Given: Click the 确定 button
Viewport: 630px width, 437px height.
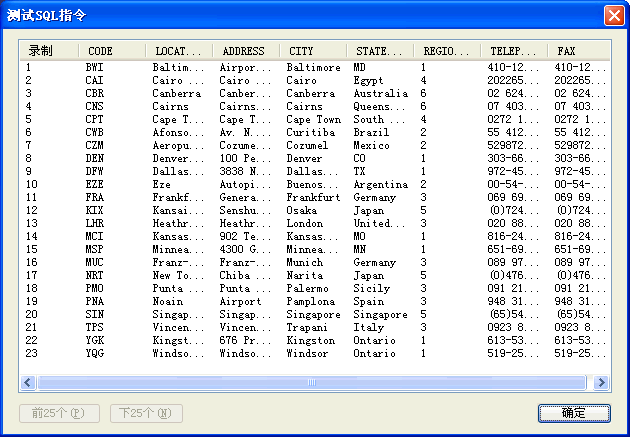Looking at the screenshot, I should click(x=574, y=413).
